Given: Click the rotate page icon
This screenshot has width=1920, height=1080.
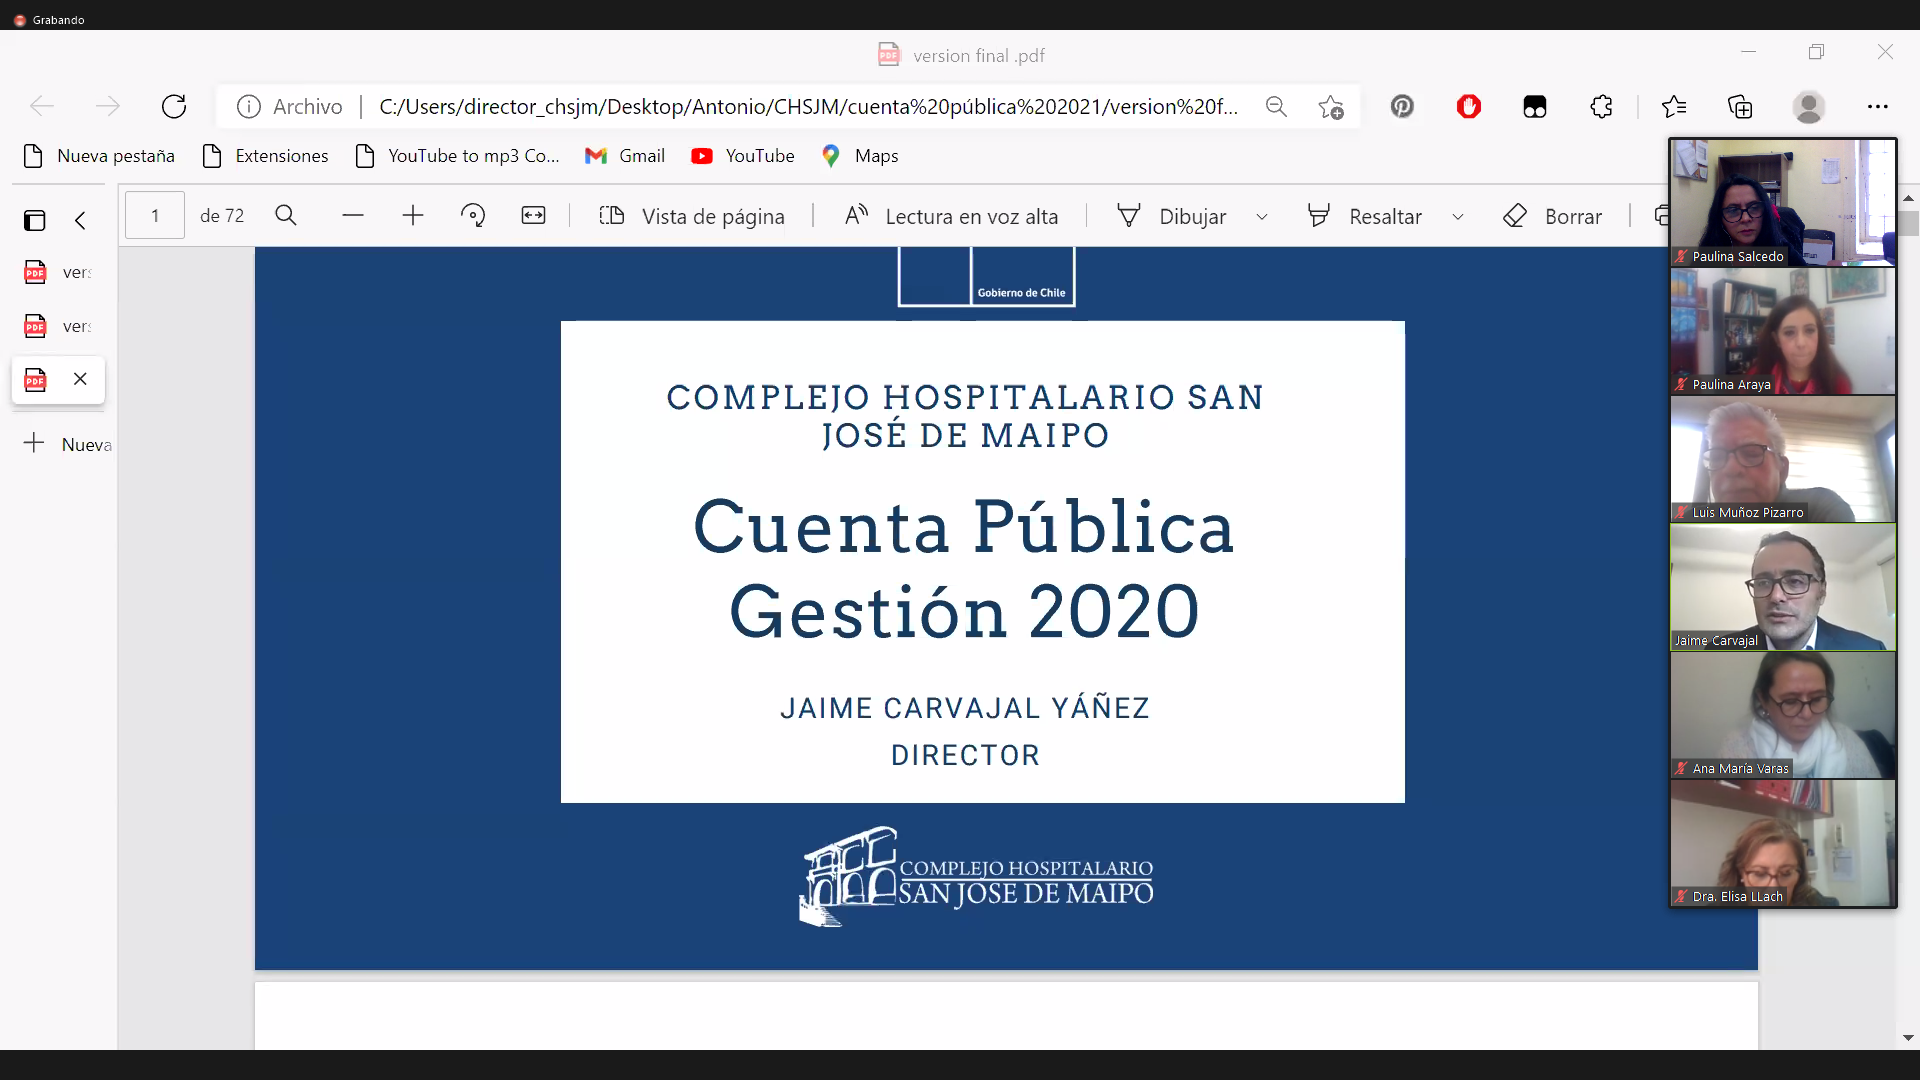Looking at the screenshot, I should tap(473, 216).
